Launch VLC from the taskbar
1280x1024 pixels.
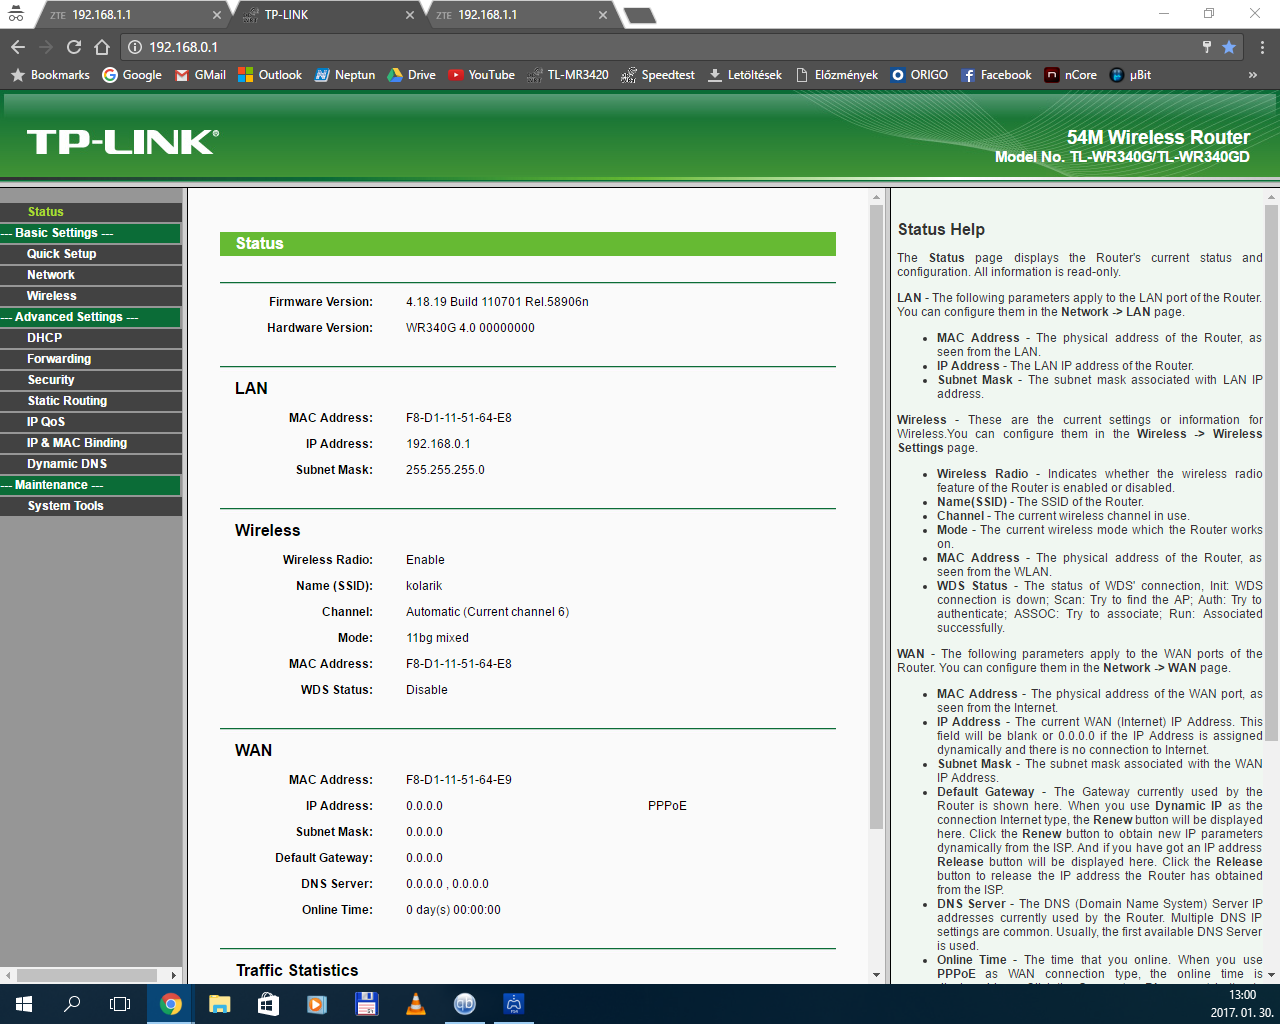(x=416, y=1004)
